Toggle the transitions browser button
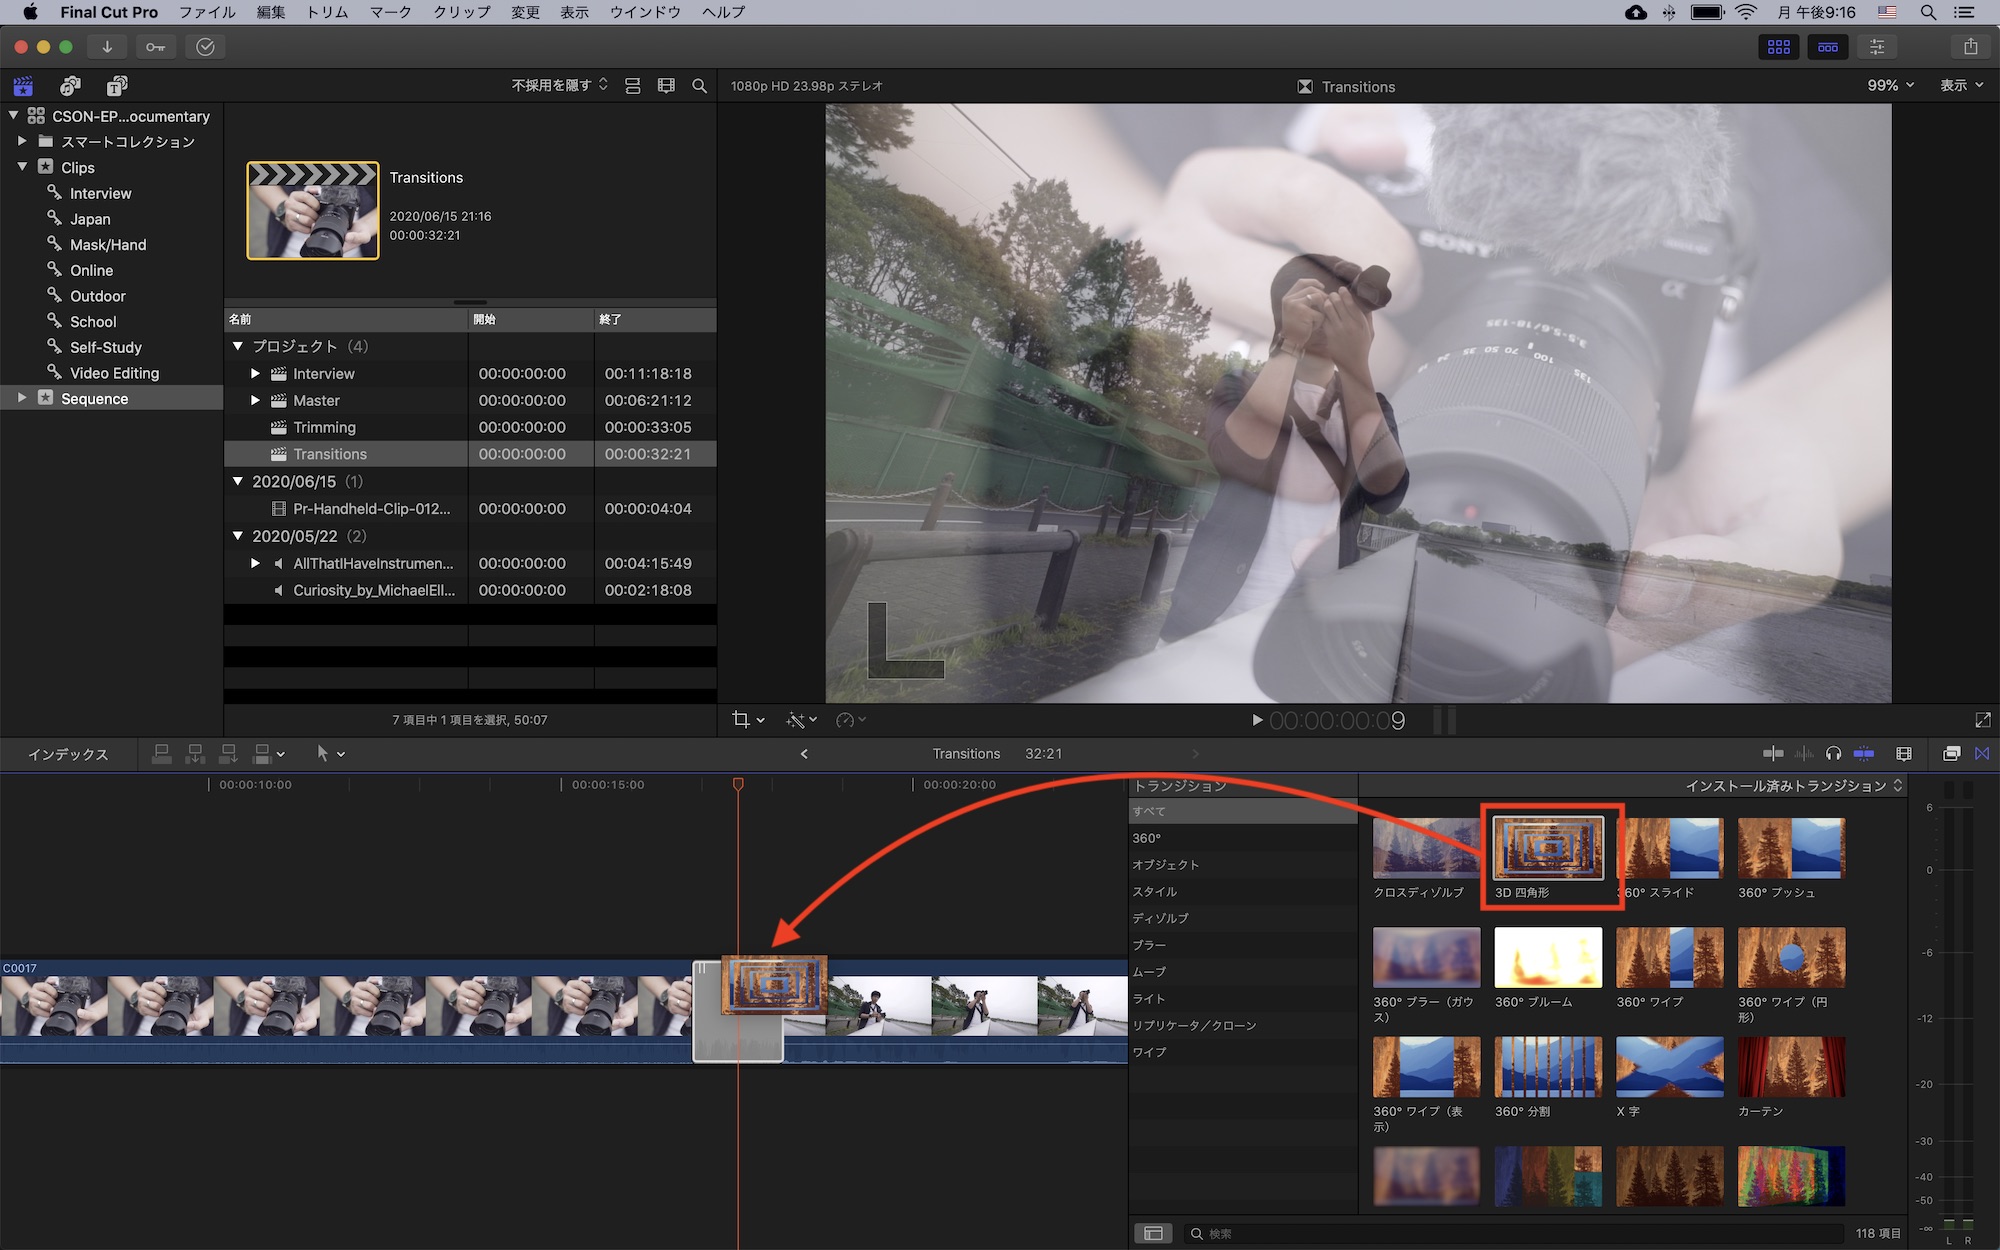The height and width of the screenshot is (1250, 2000). pyautogui.click(x=1982, y=754)
